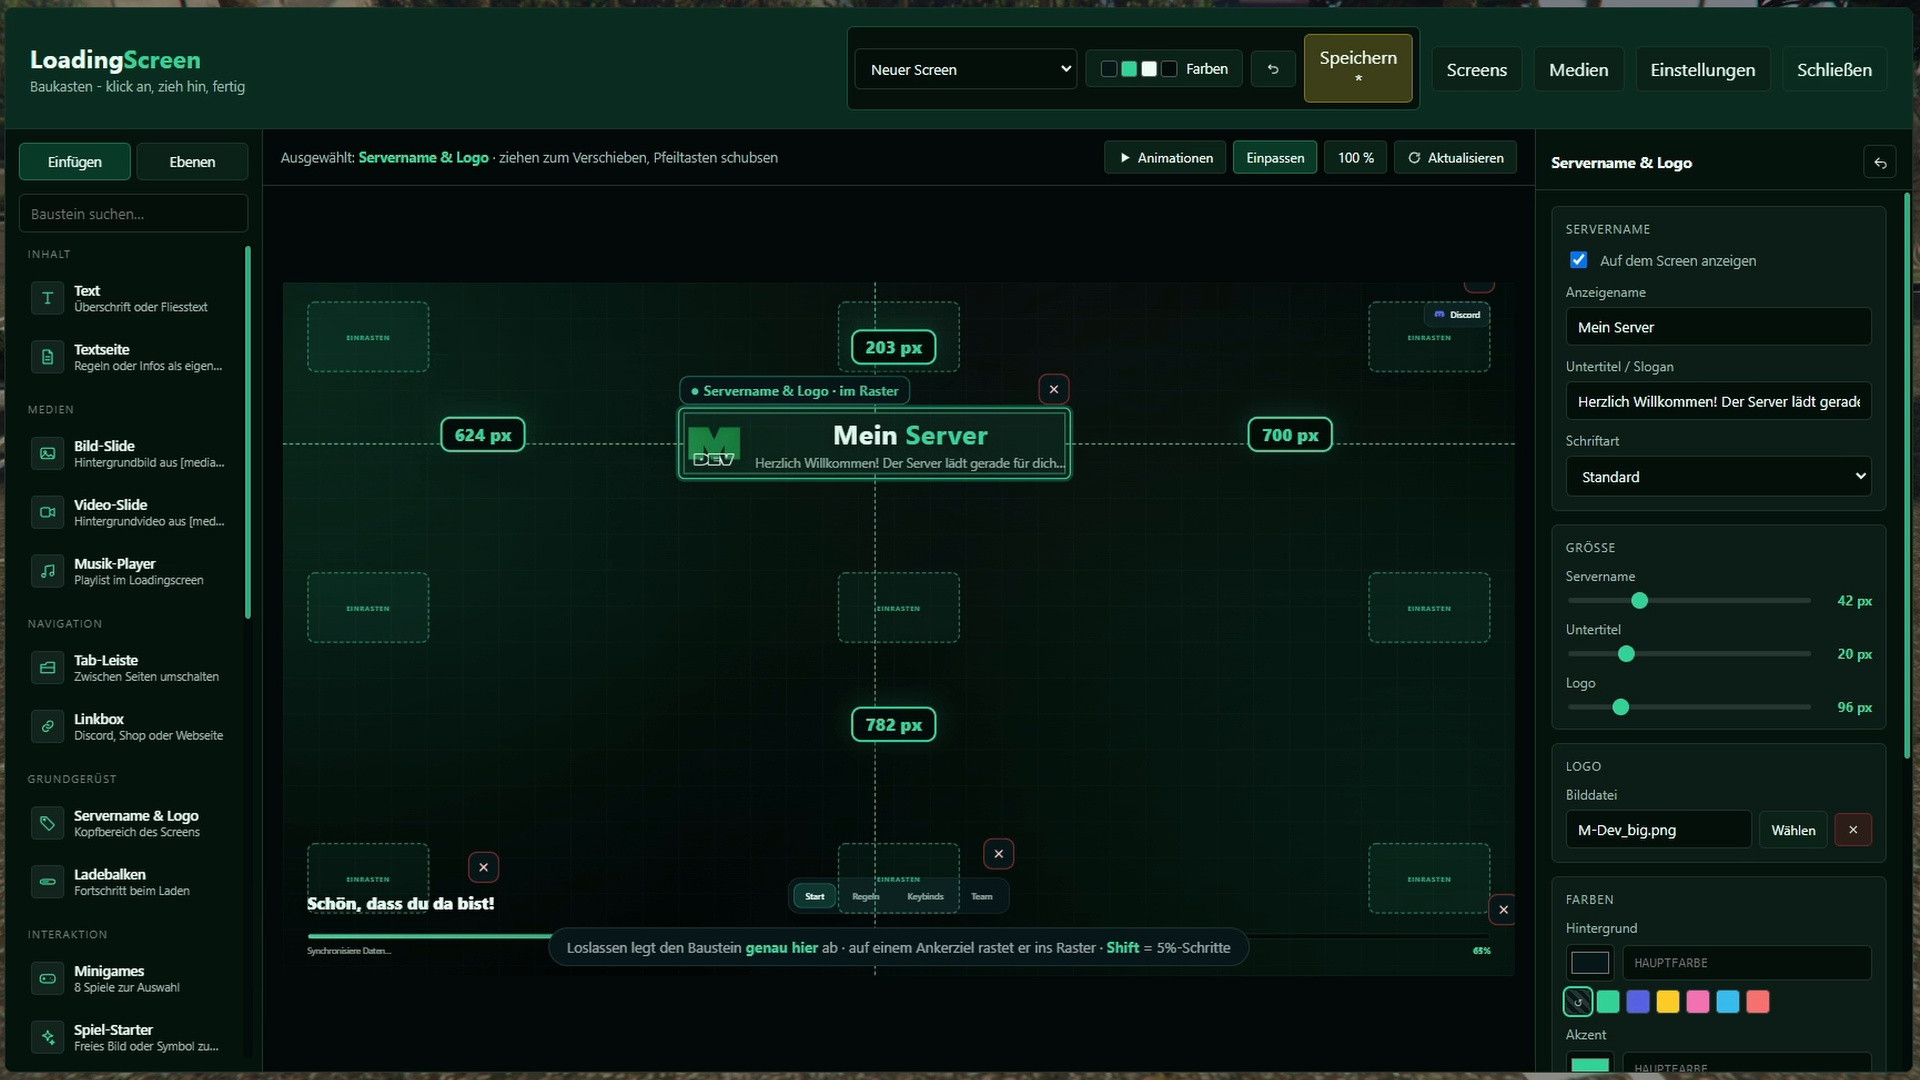This screenshot has width=1920, height=1080.
Task: Click the Aktualisieren refresh button
Action: [x=1455, y=158]
